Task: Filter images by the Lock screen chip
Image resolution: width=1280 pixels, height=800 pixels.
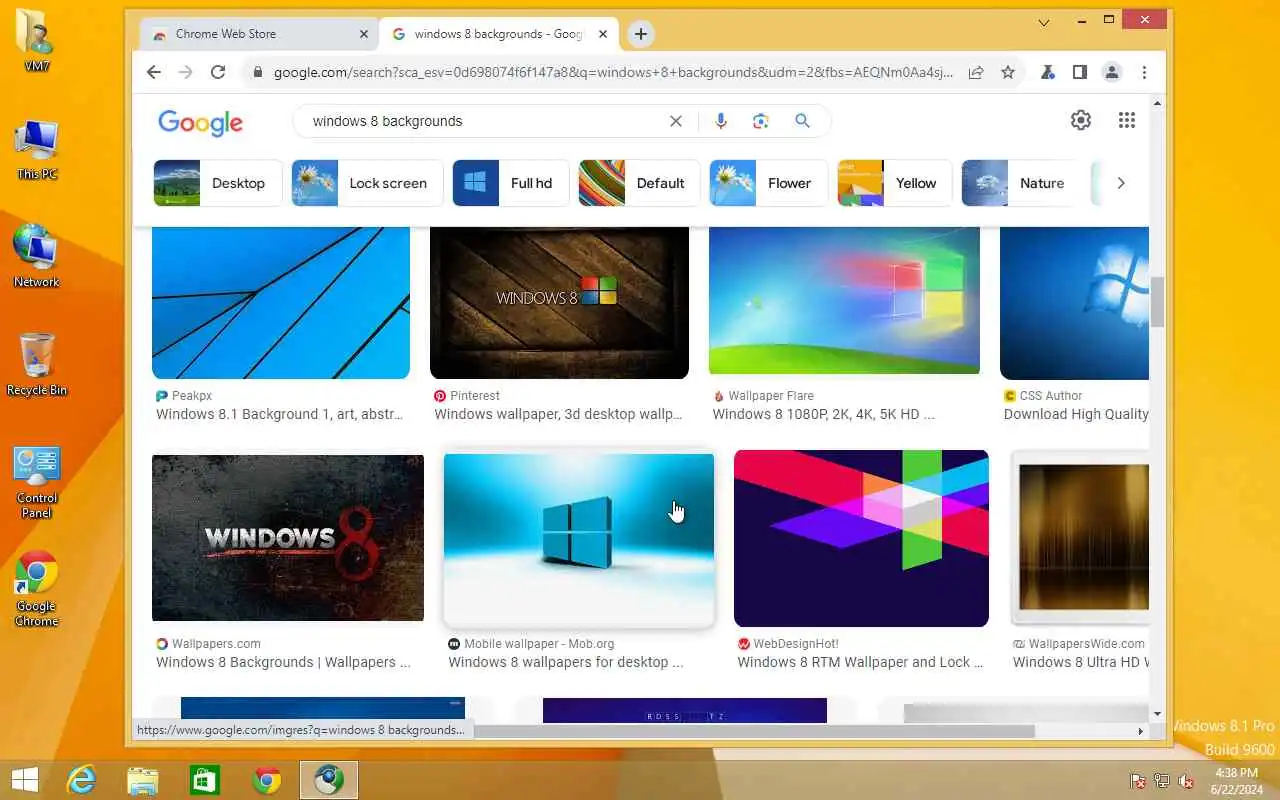Action: [x=367, y=183]
